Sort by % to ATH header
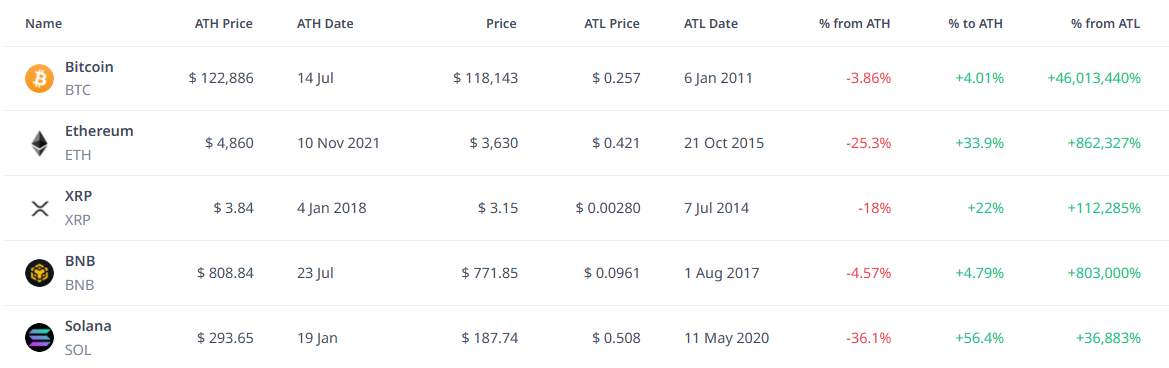Screen dimensions: 1169x368 coord(976,24)
